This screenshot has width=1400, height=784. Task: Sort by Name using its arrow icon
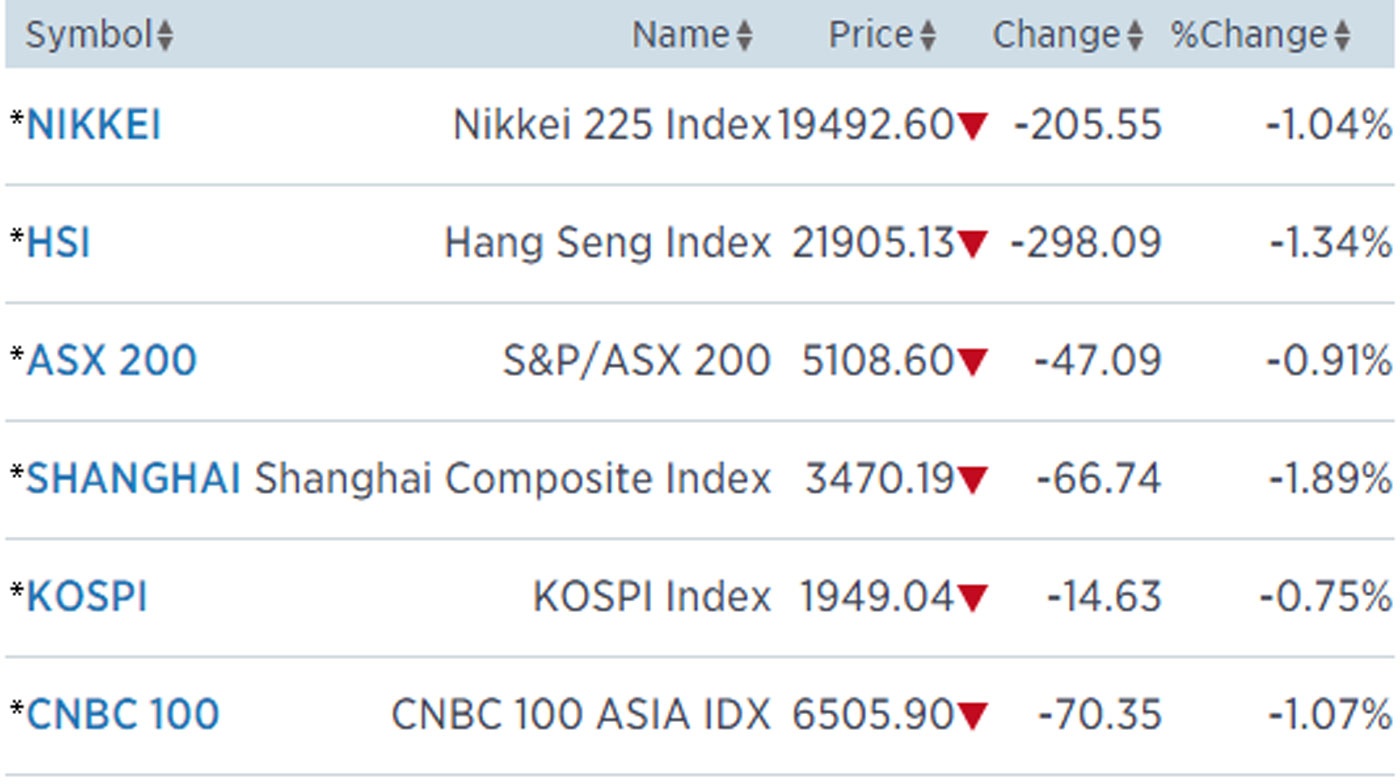pyautogui.click(x=744, y=37)
